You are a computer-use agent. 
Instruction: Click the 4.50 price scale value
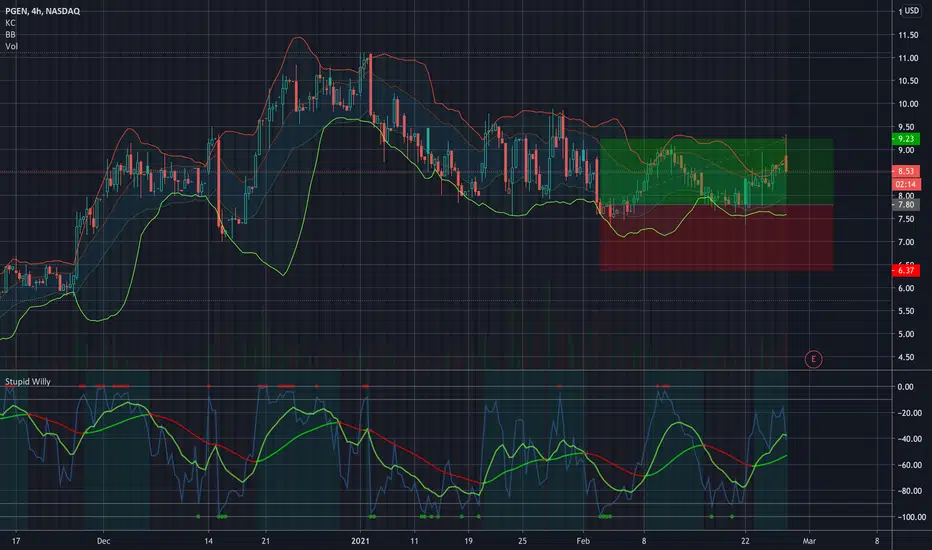[906, 357]
